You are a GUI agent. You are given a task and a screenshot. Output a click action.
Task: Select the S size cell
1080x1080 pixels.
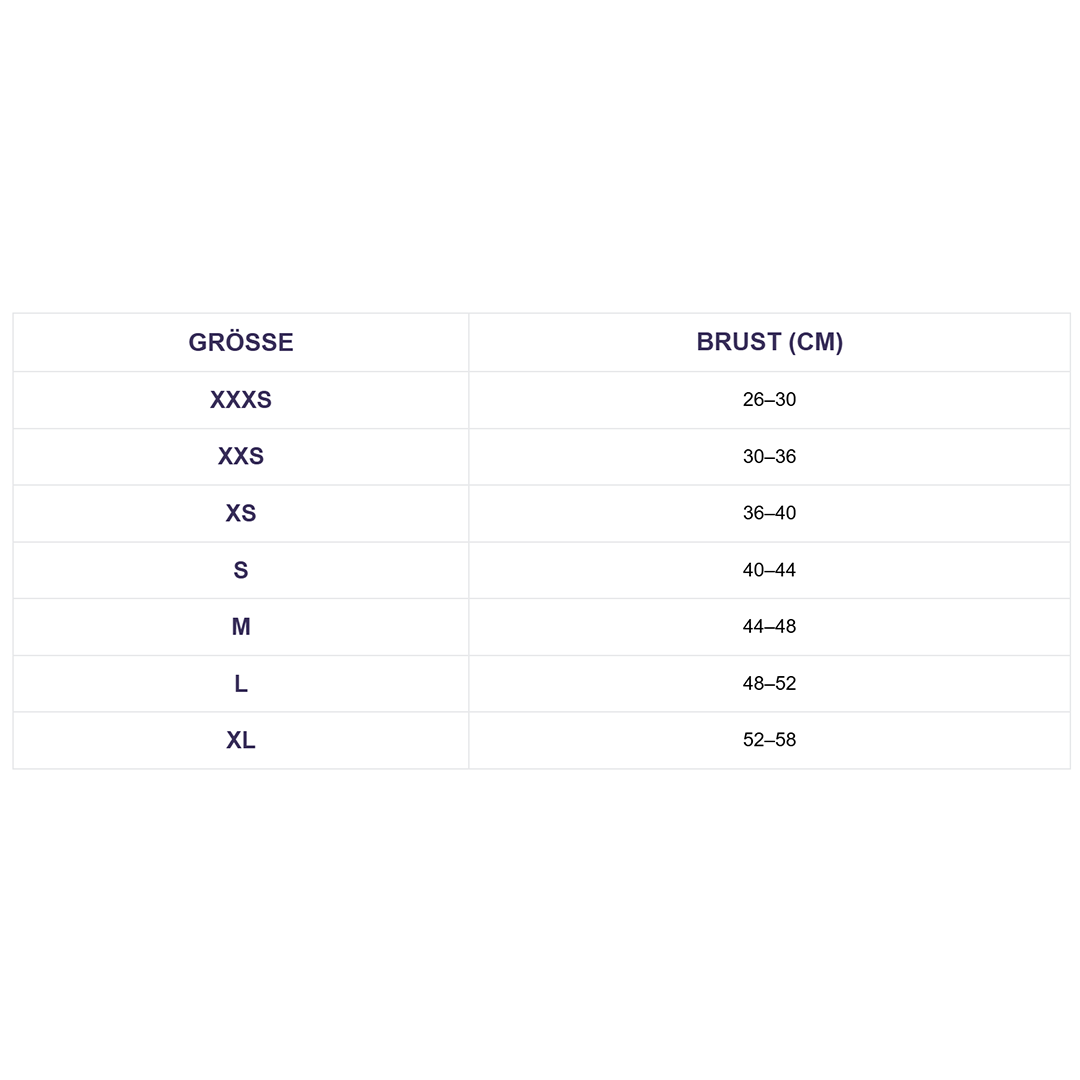tap(241, 570)
